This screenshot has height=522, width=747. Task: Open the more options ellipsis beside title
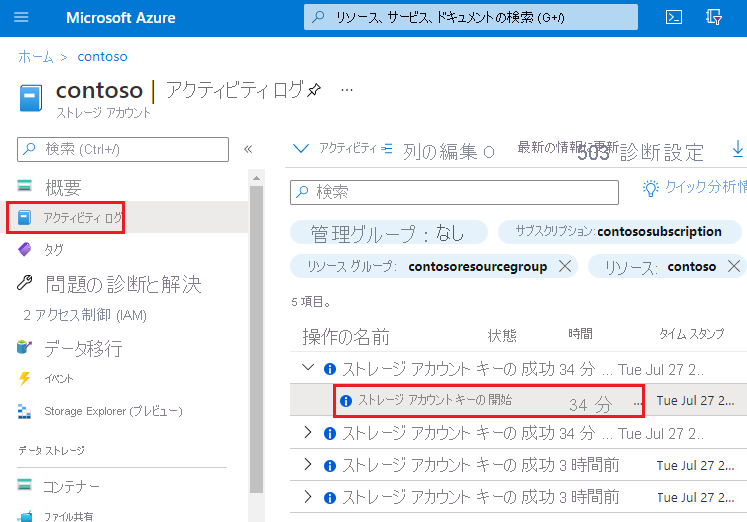pyautogui.click(x=347, y=90)
